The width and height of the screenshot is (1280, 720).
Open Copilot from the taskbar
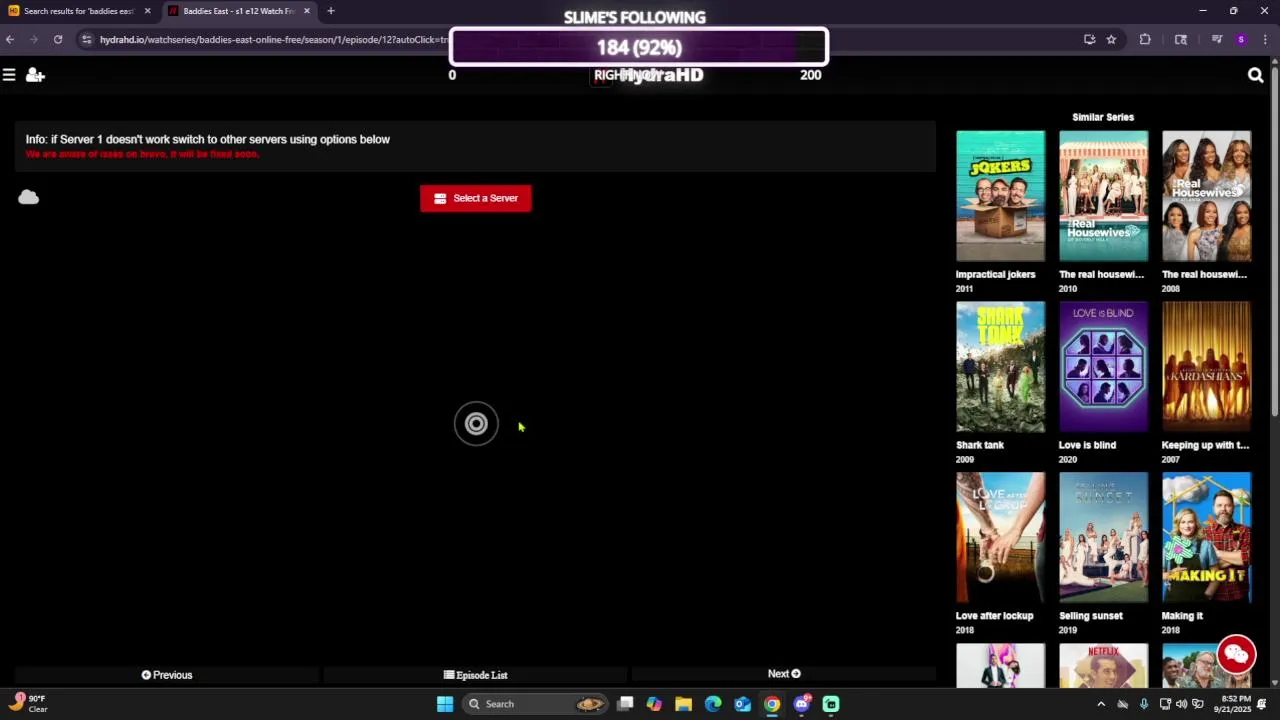pyautogui.click(x=654, y=704)
